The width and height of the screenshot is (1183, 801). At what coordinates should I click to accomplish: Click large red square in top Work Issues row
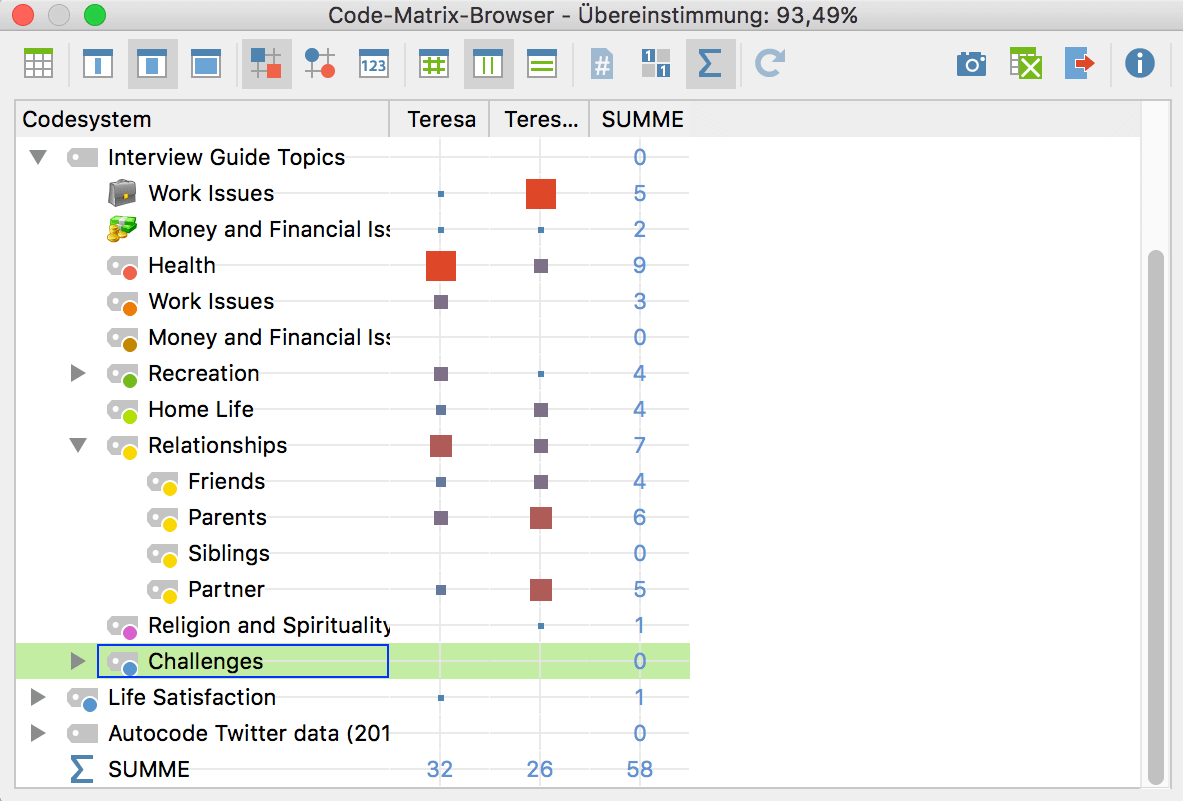541,194
